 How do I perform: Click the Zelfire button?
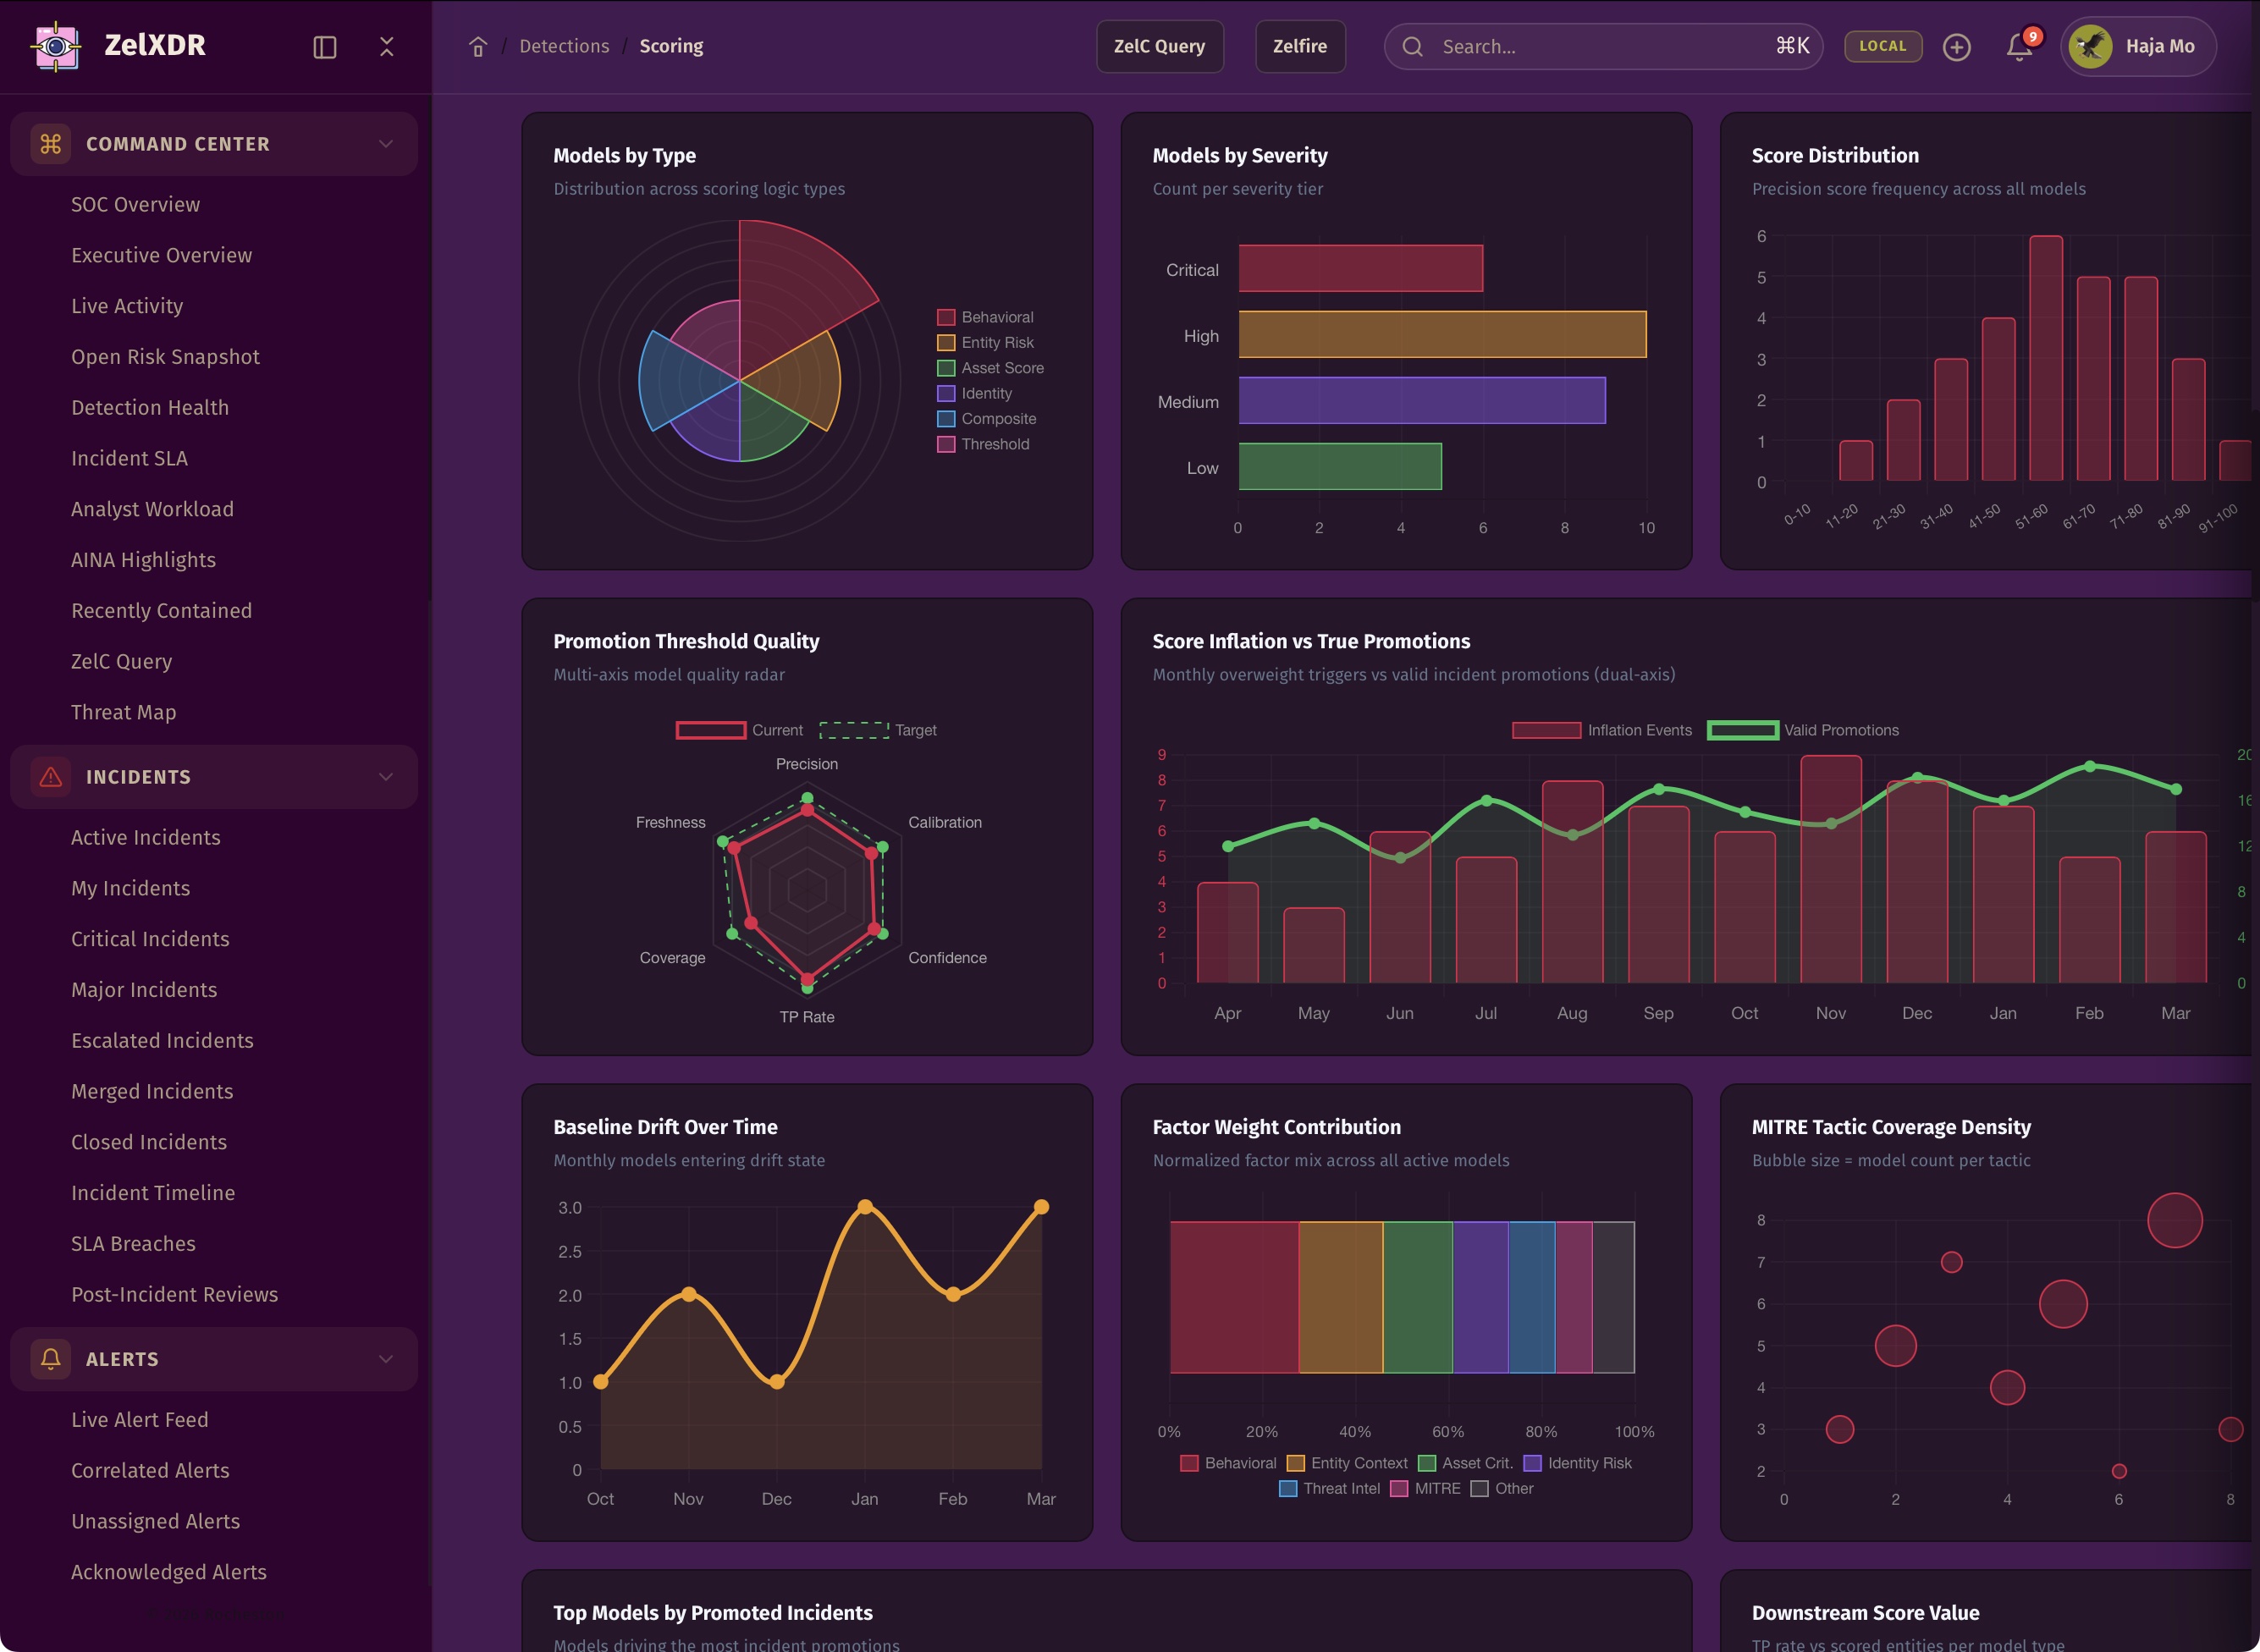[x=1299, y=46]
